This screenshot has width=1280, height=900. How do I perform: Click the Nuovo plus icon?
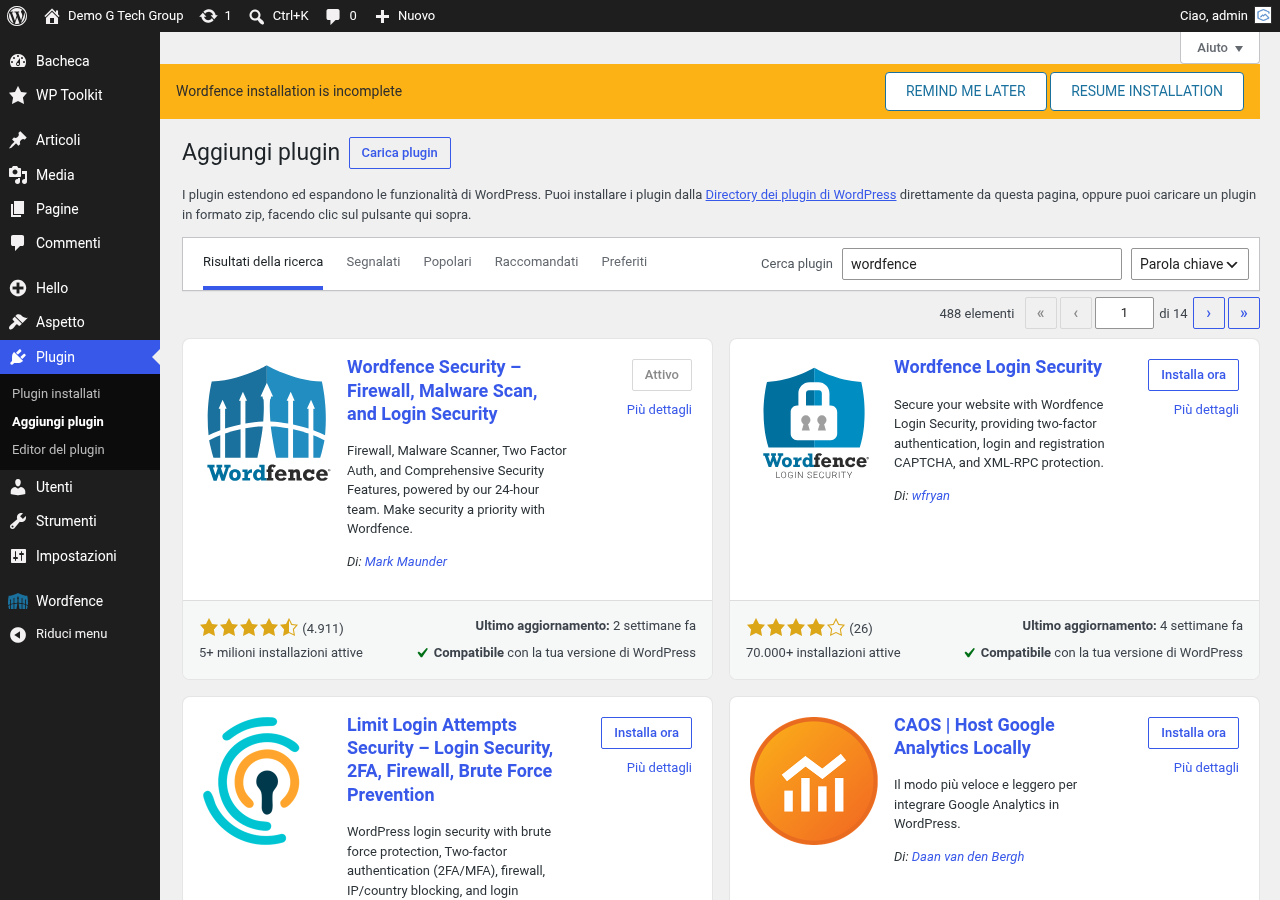click(x=382, y=16)
